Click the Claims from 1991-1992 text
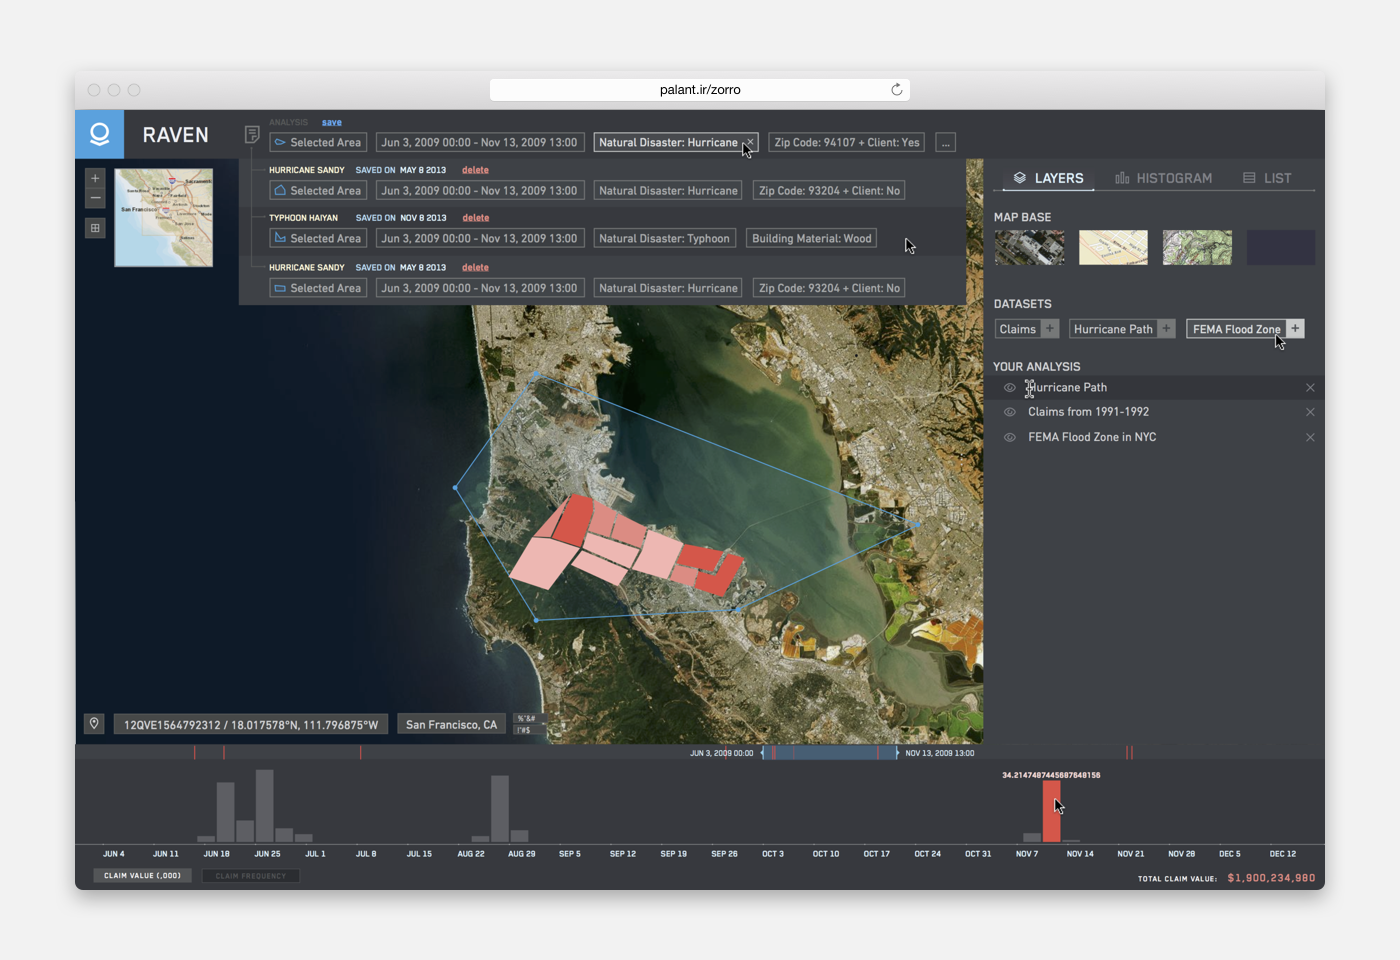Screen dimensions: 1400x960 pyautogui.click(x=1088, y=412)
